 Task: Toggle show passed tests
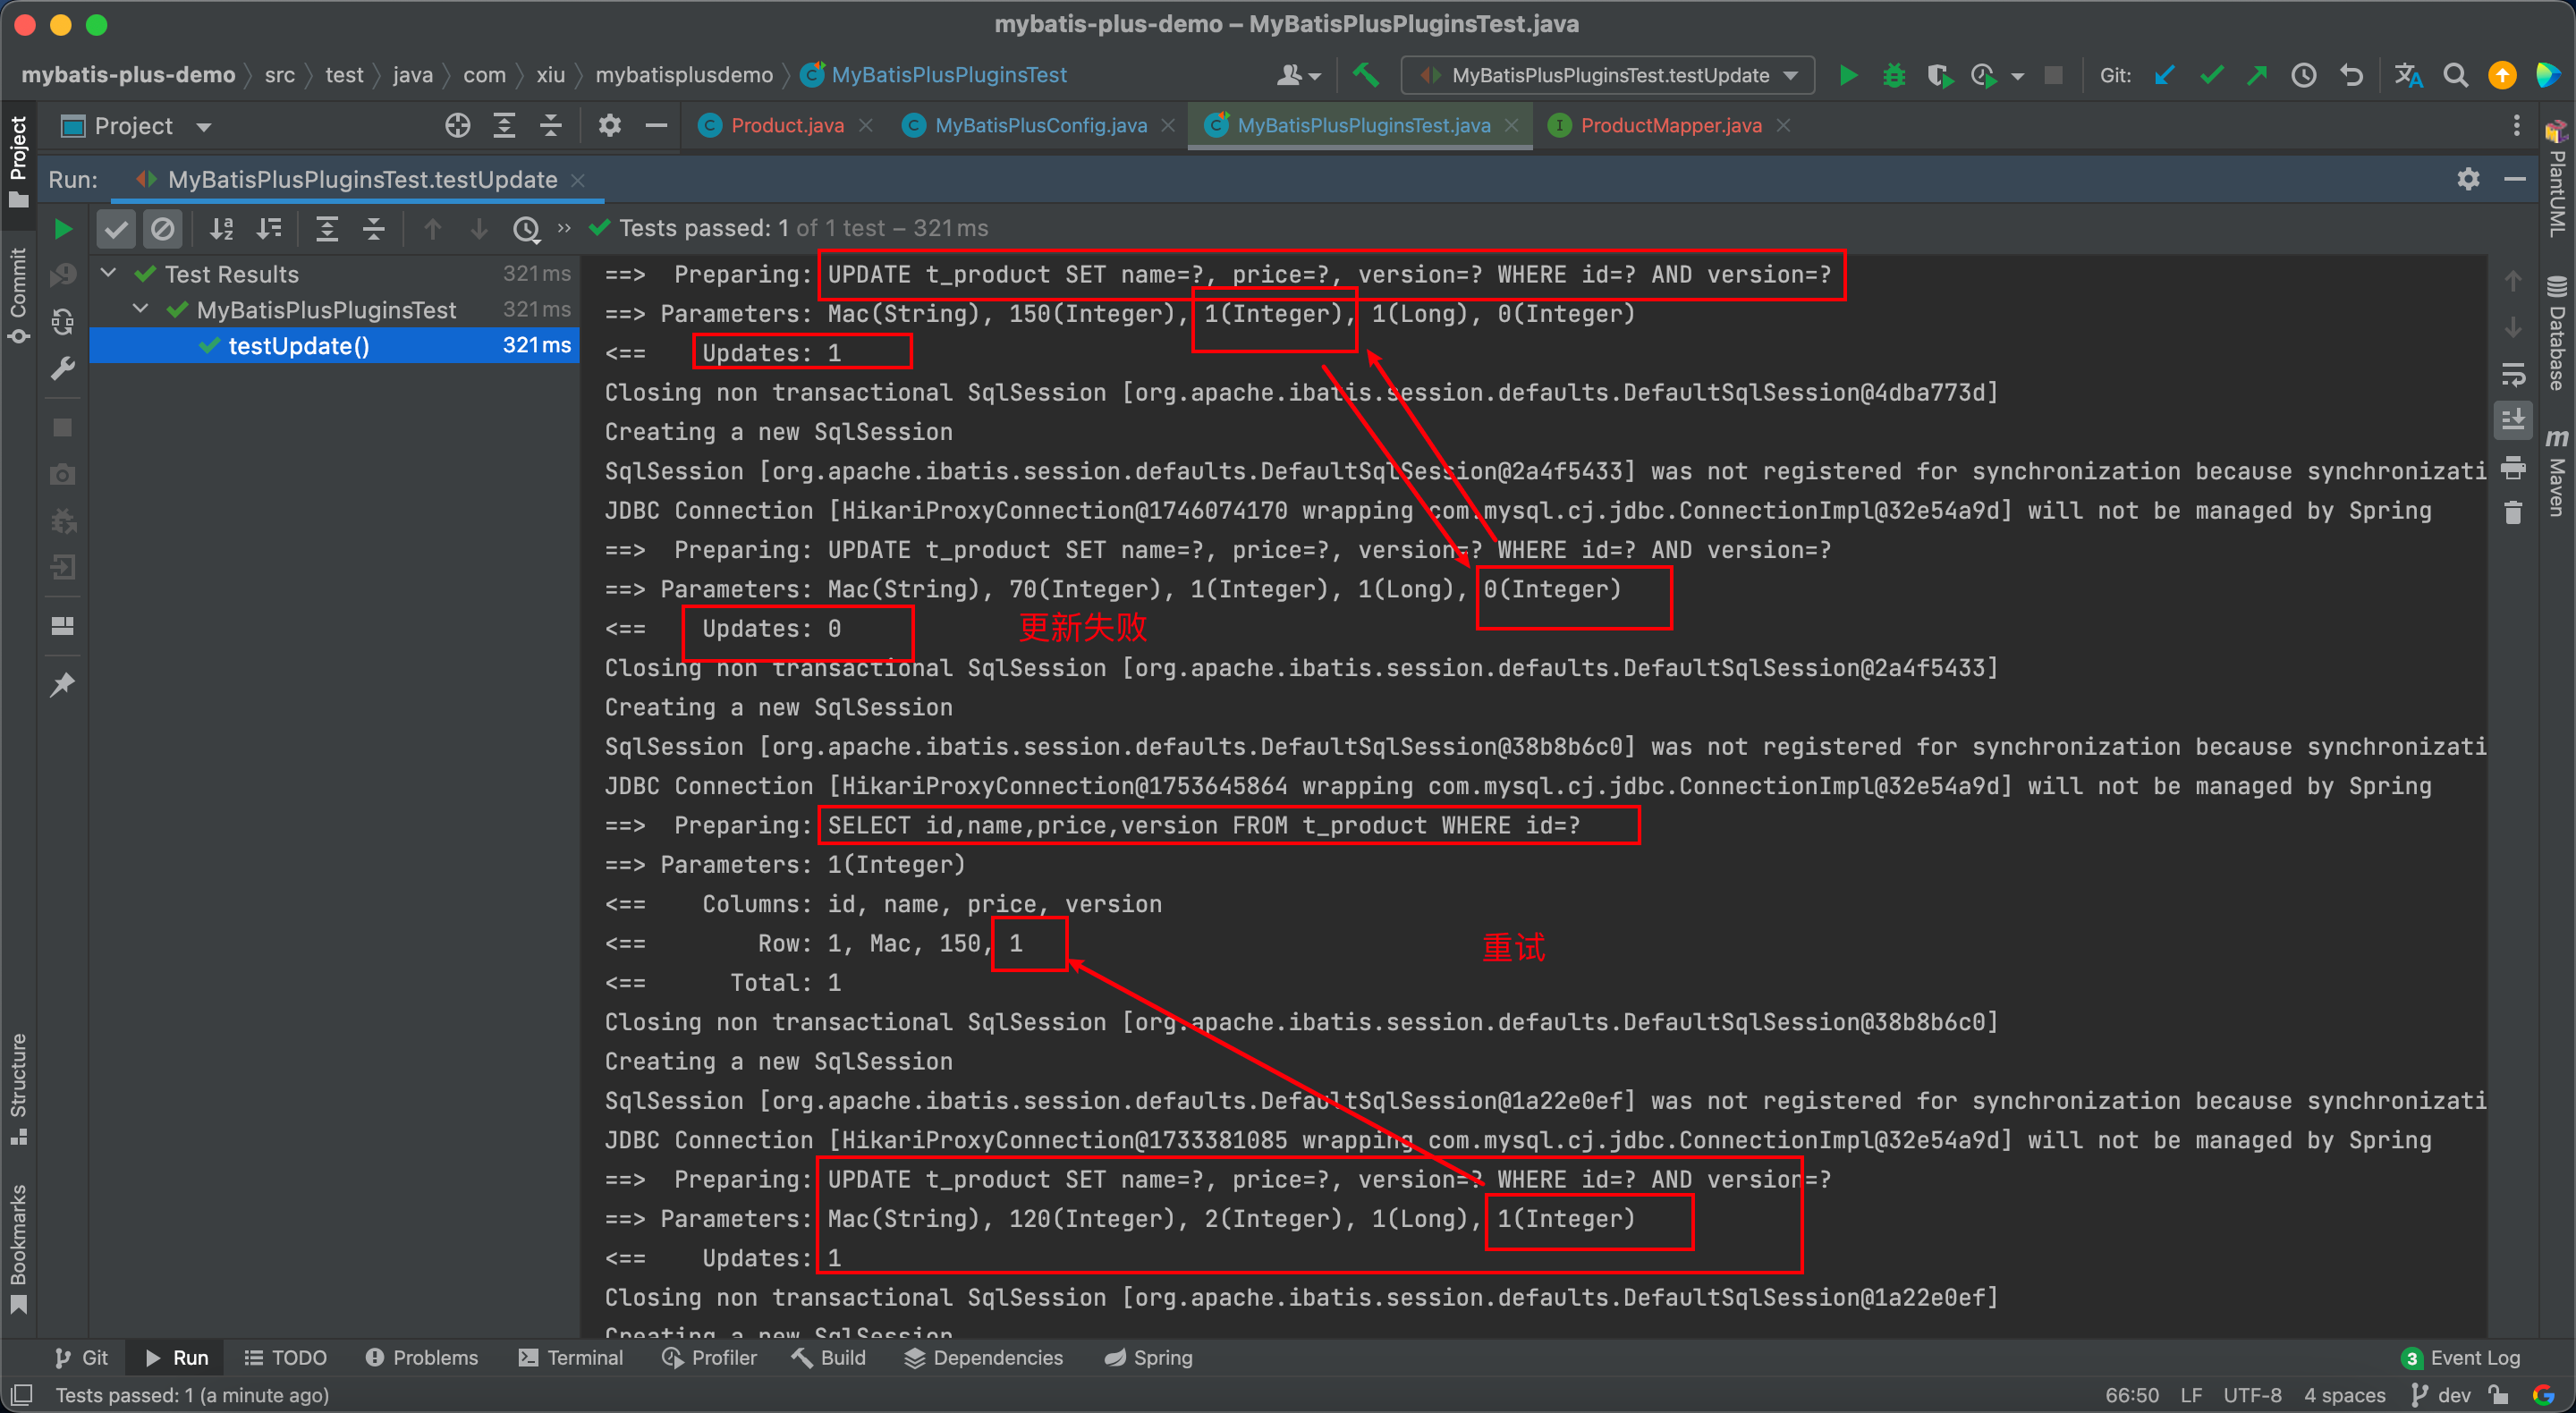[116, 229]
